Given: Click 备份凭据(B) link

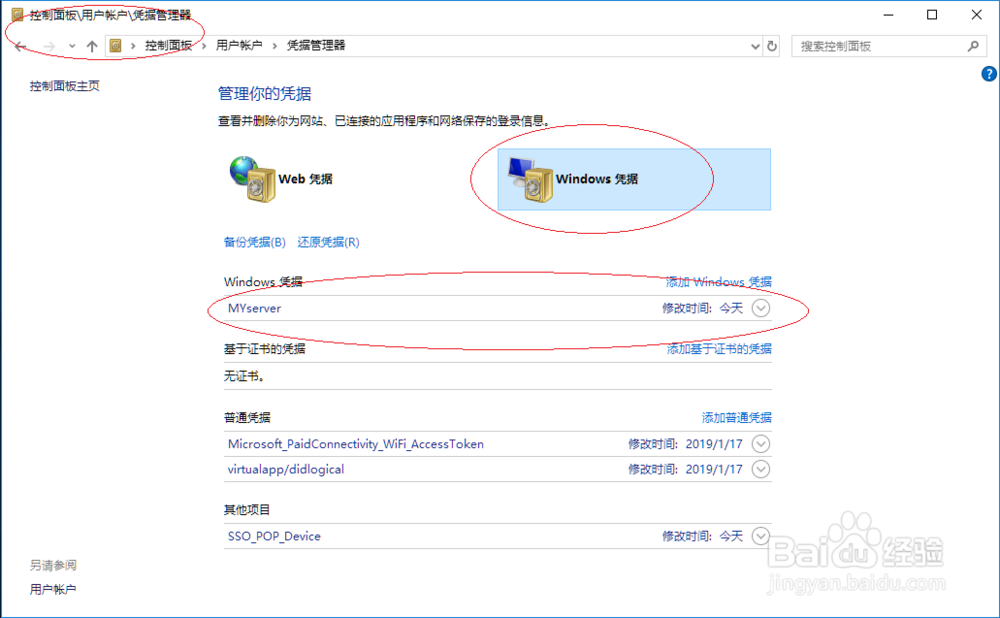Looking at the screenshot, I should (x=254, y=242).
